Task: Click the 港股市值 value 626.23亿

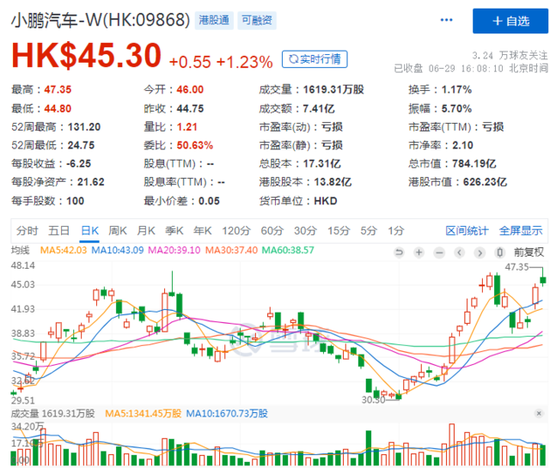Action: (485, 182)
